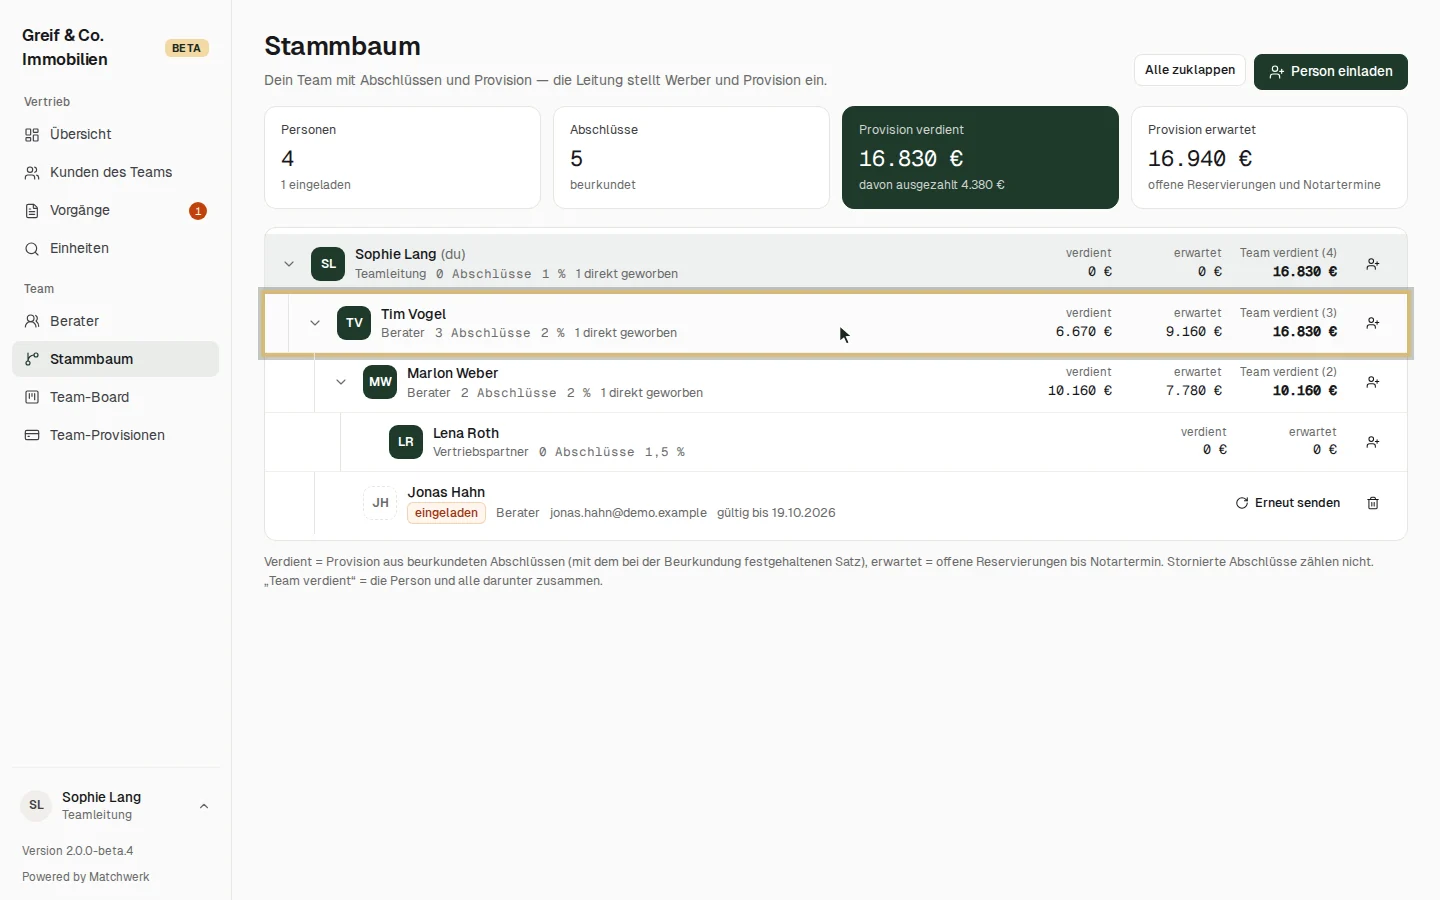Go to Kunden des Teams
The height and width of the screenshot is (900, 1440).
click(115, 173)
